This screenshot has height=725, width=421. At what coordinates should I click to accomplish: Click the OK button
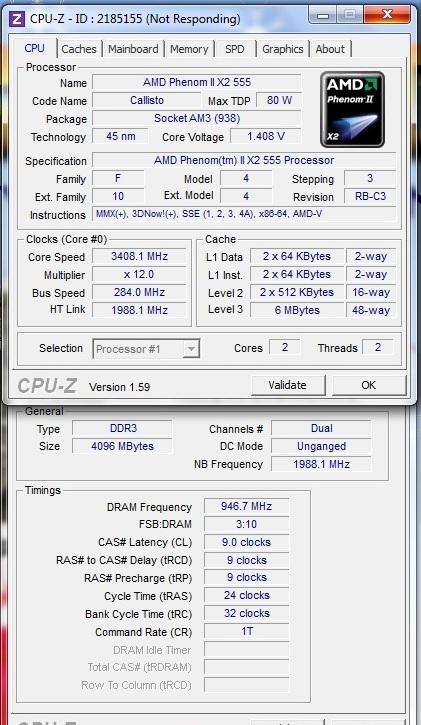click(x=368, y=385)
